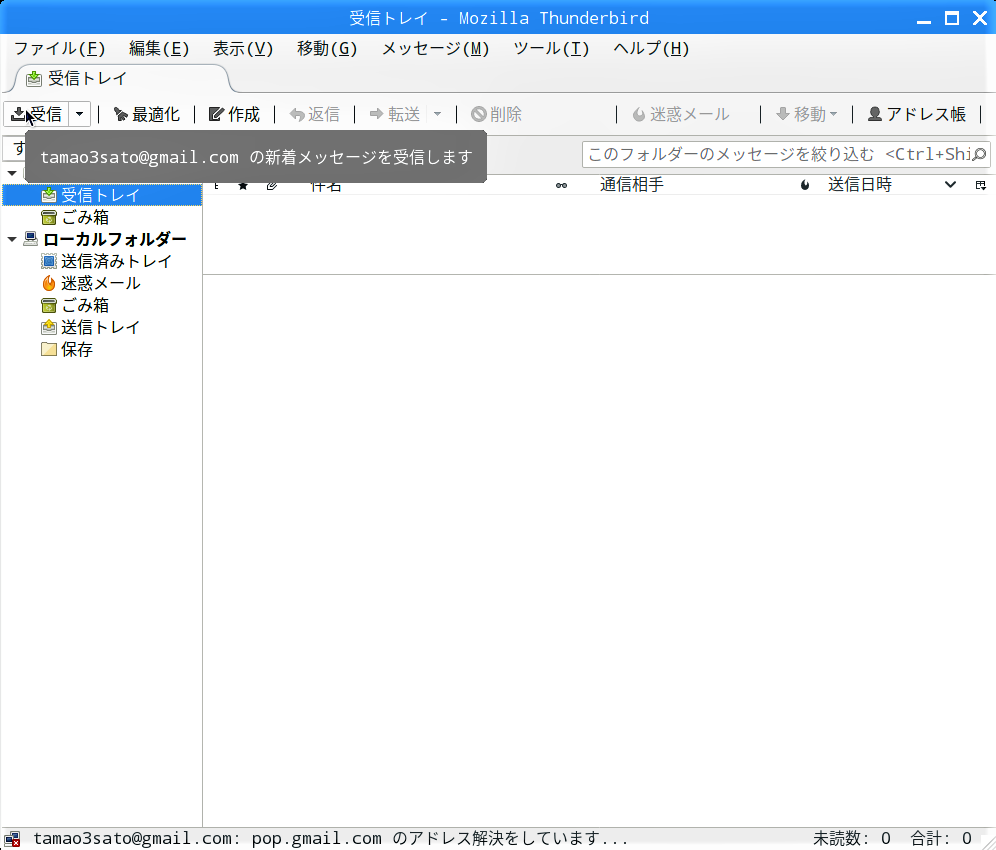The height and width of the screenshot is (850, 996).
Task: Click the message filter search field
Action: (x=786, y=154)
